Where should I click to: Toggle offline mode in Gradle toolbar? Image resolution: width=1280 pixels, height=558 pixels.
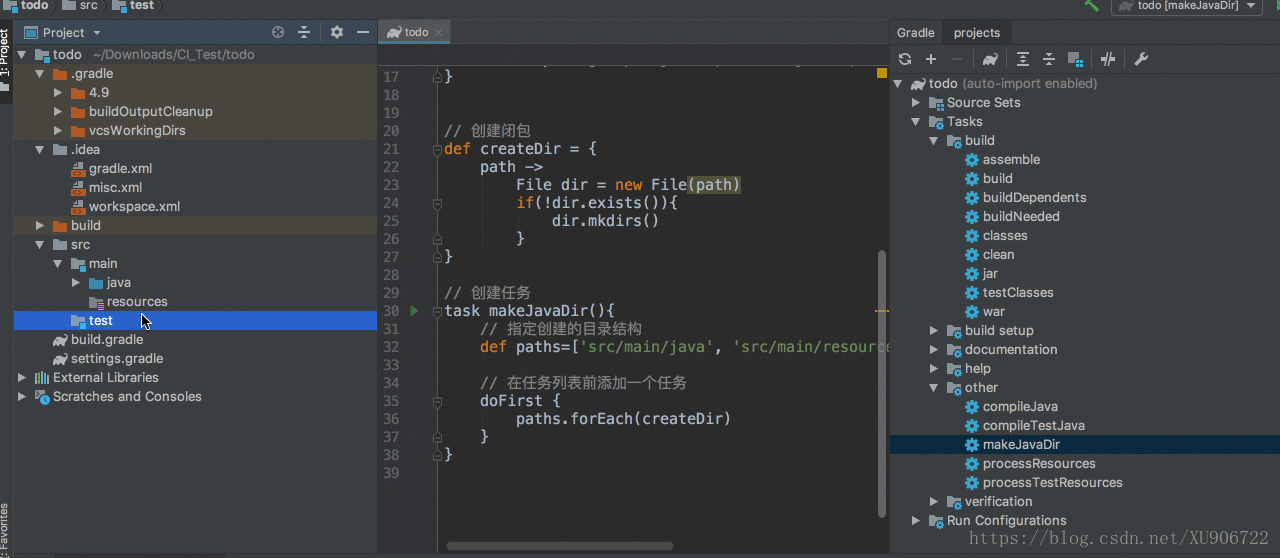click(1107, 59)
